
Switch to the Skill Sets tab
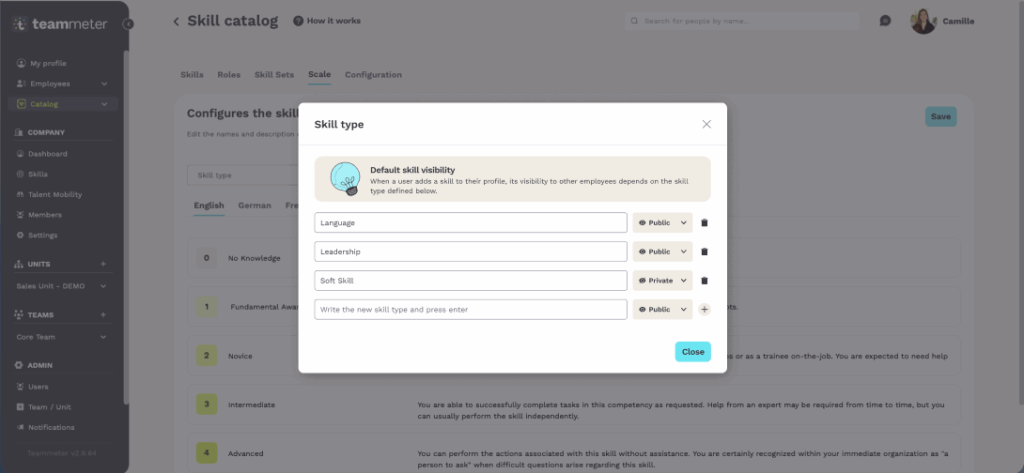[274, 75]
